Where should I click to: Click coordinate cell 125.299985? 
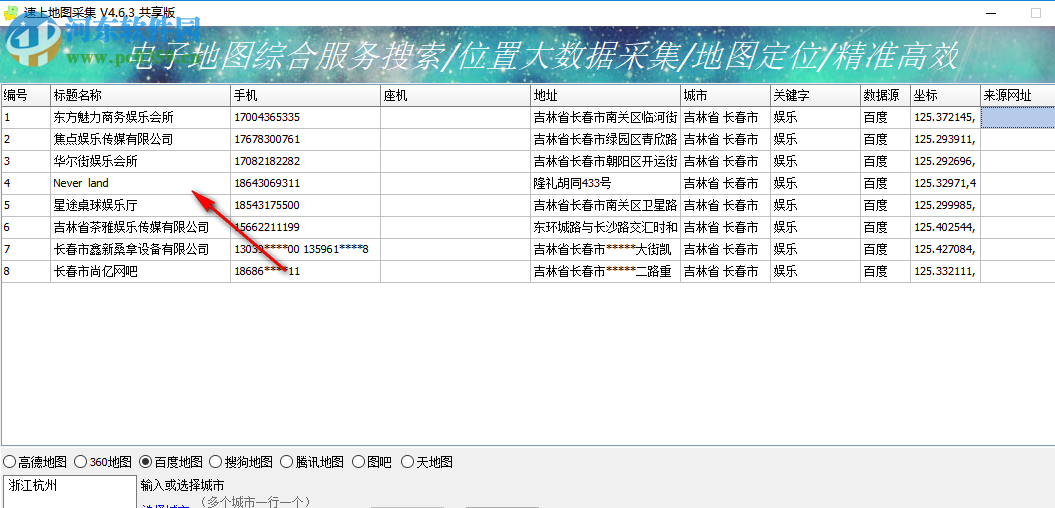pos(945,205)
